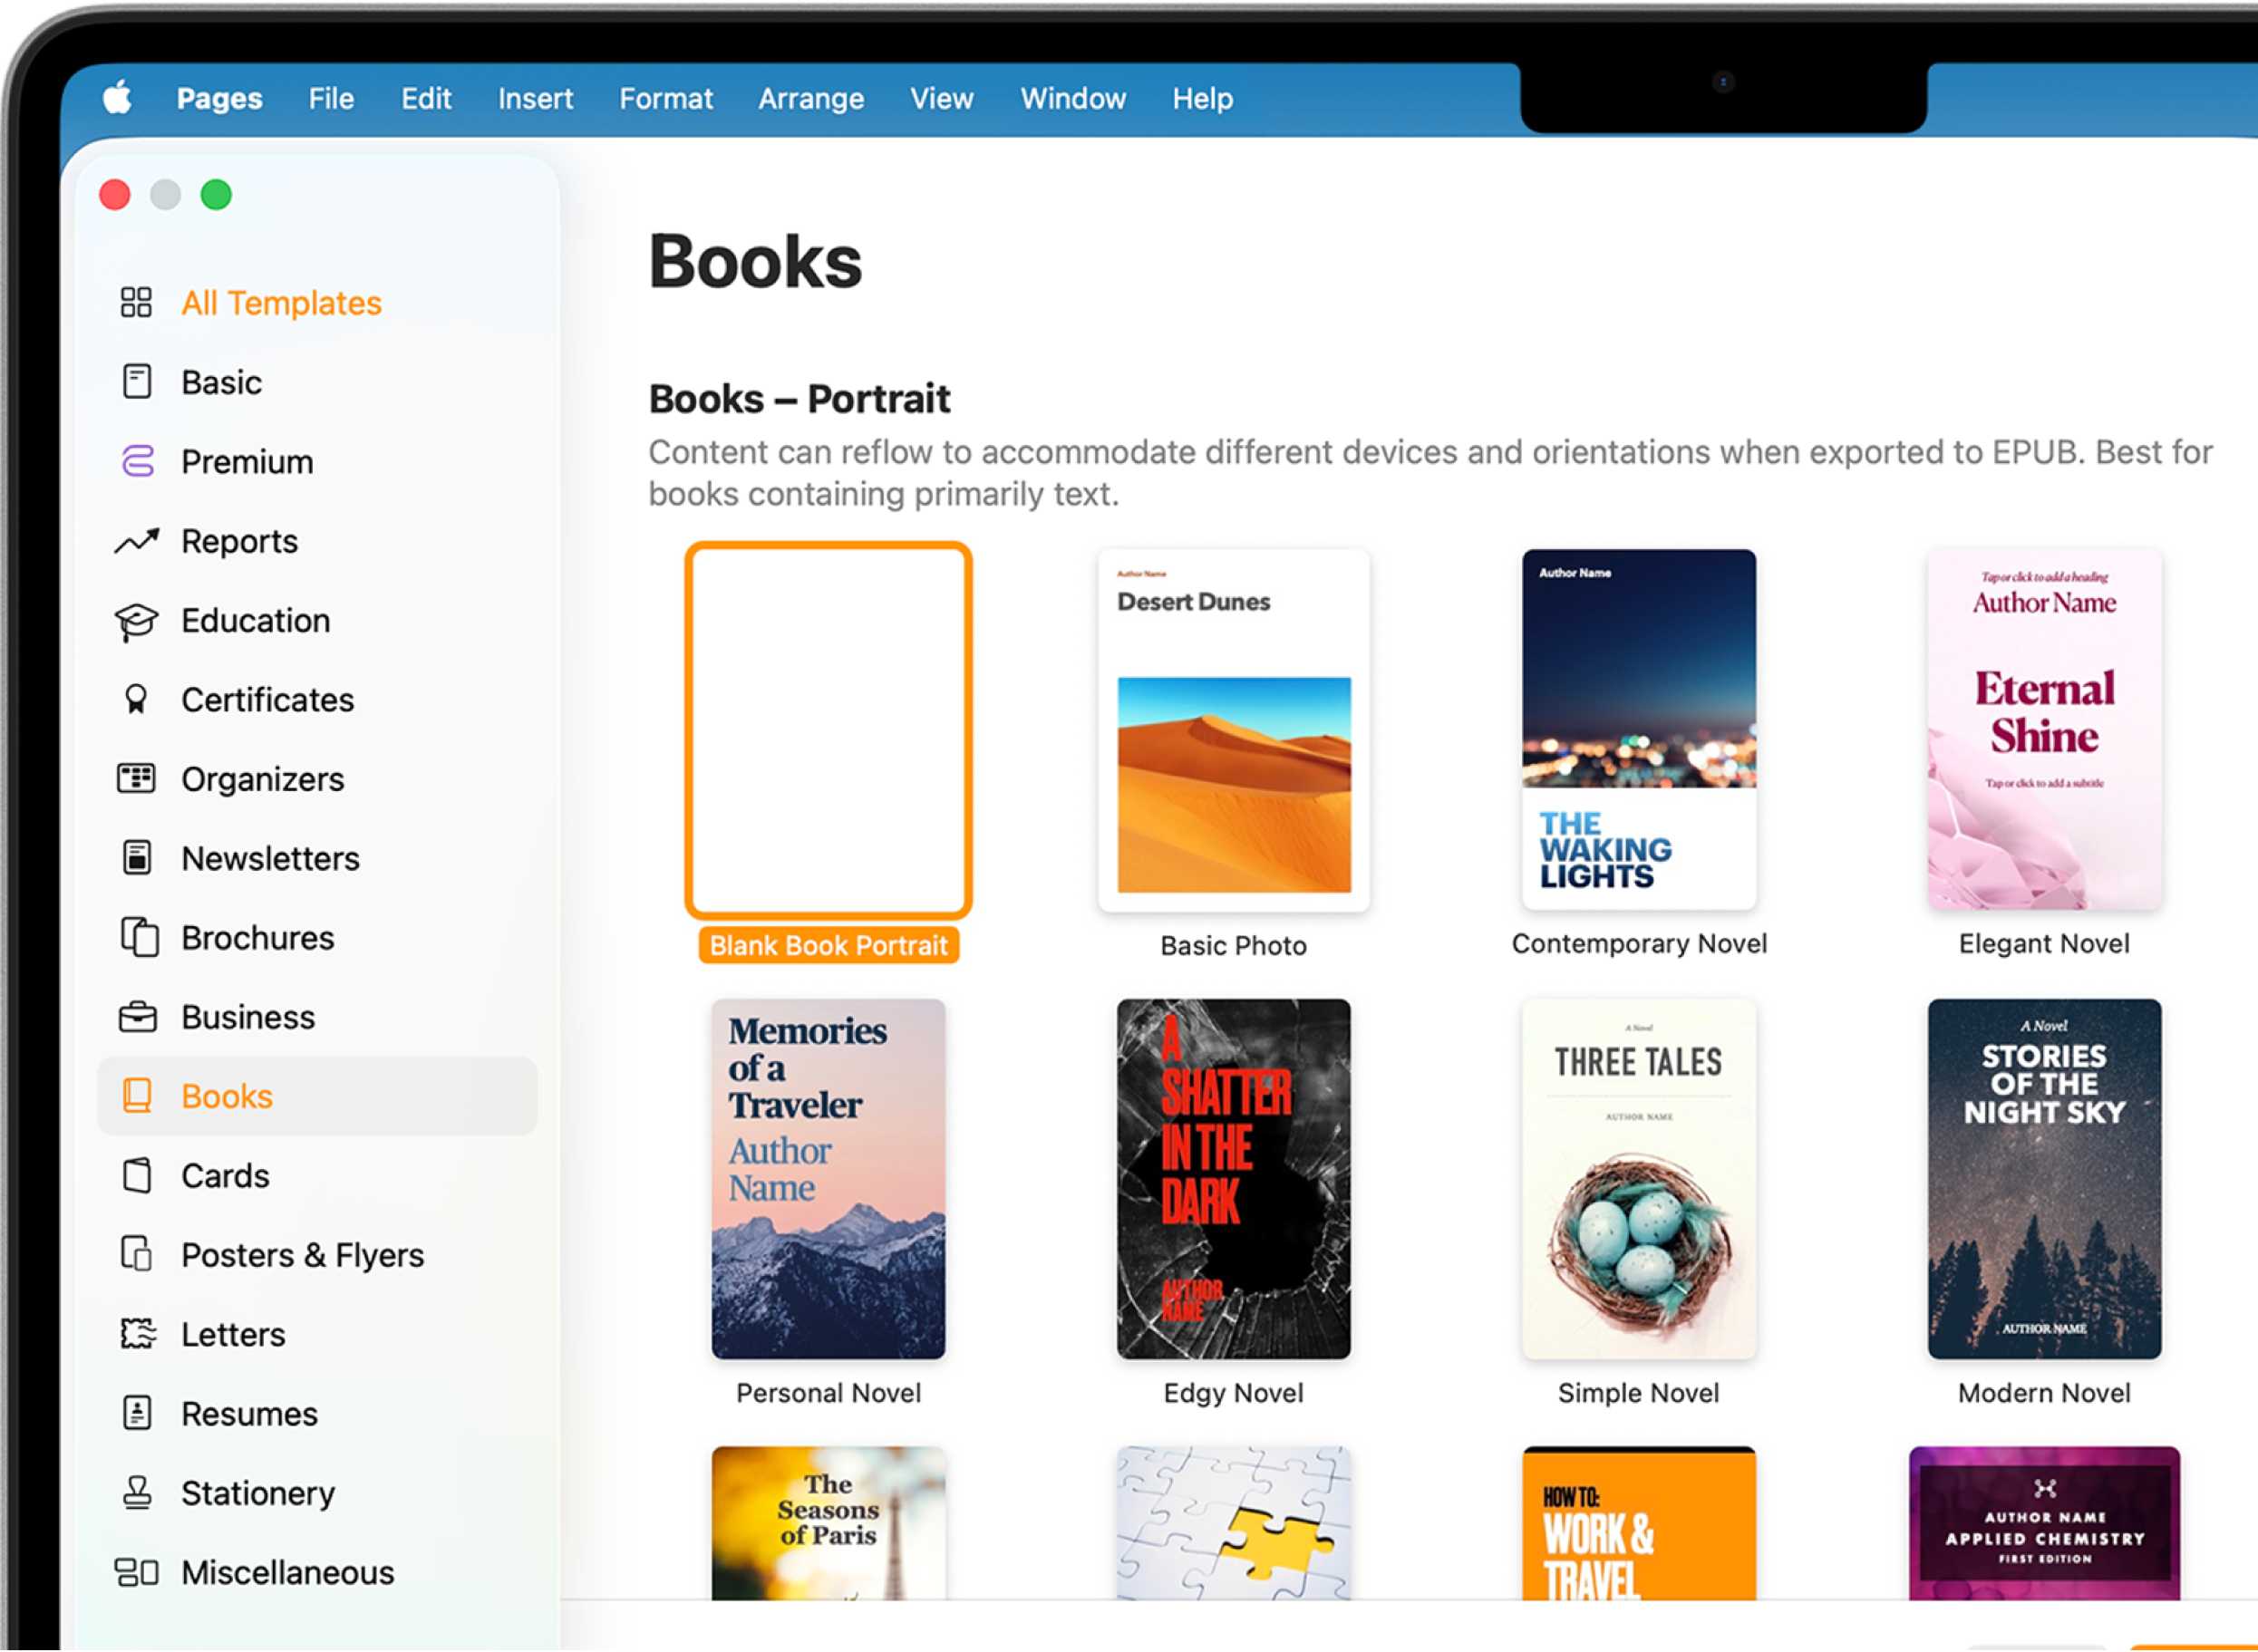Choose the Desert Dunes Basic Photo template
2258x1652 pixels.
coord(1233,729)
